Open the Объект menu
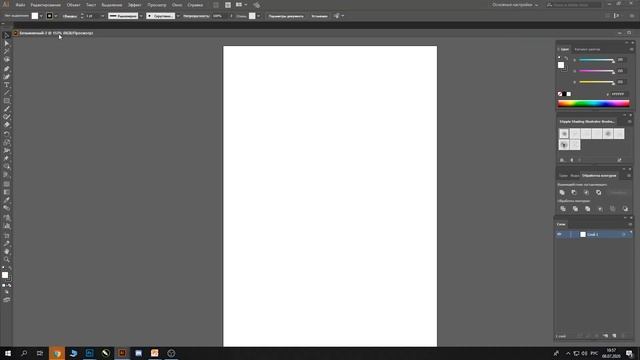This screenshot has width=640, height=360. click(x=73, y=5)
